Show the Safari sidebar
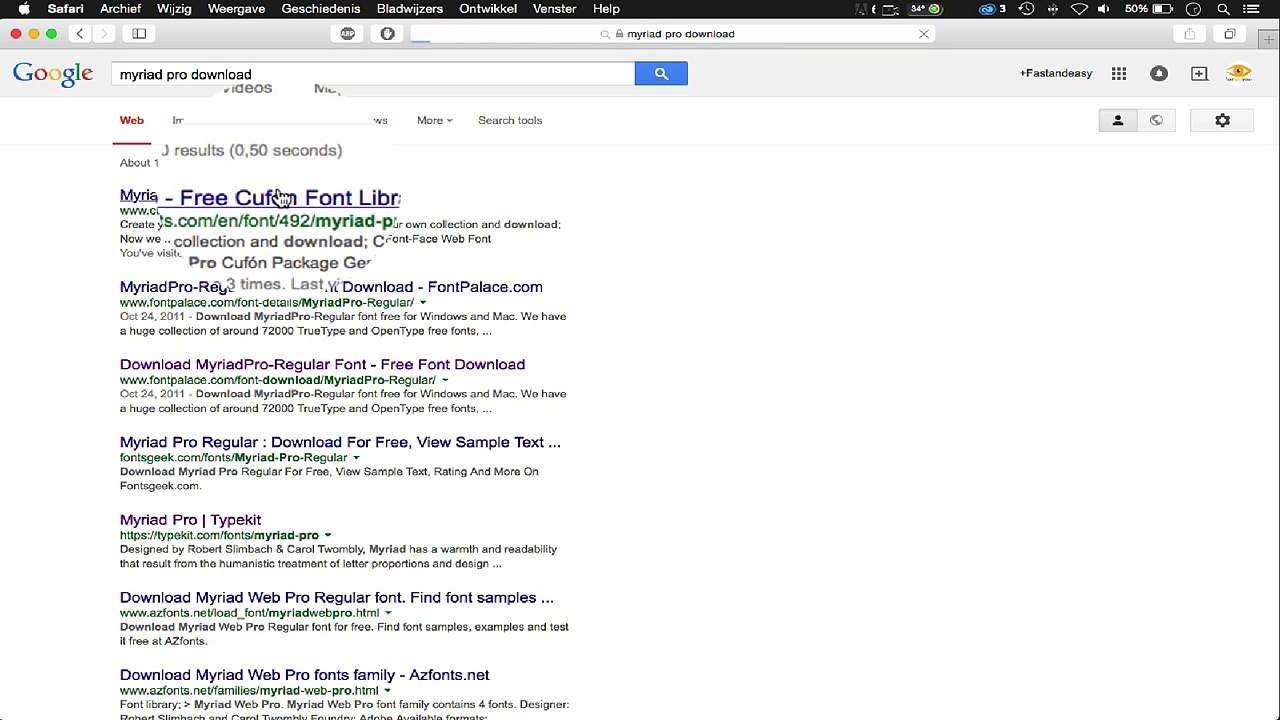Image resolution: width=1280 pixels, height=720 pixels. [139, 34]
